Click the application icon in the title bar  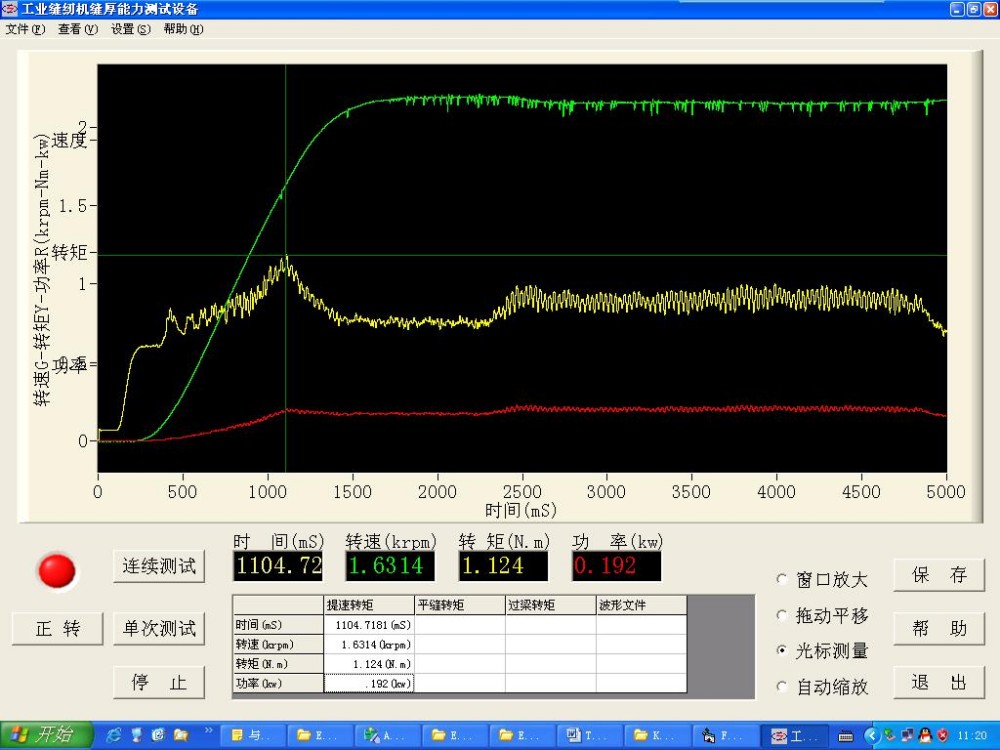pyautogui.click(x=11, y=9)
